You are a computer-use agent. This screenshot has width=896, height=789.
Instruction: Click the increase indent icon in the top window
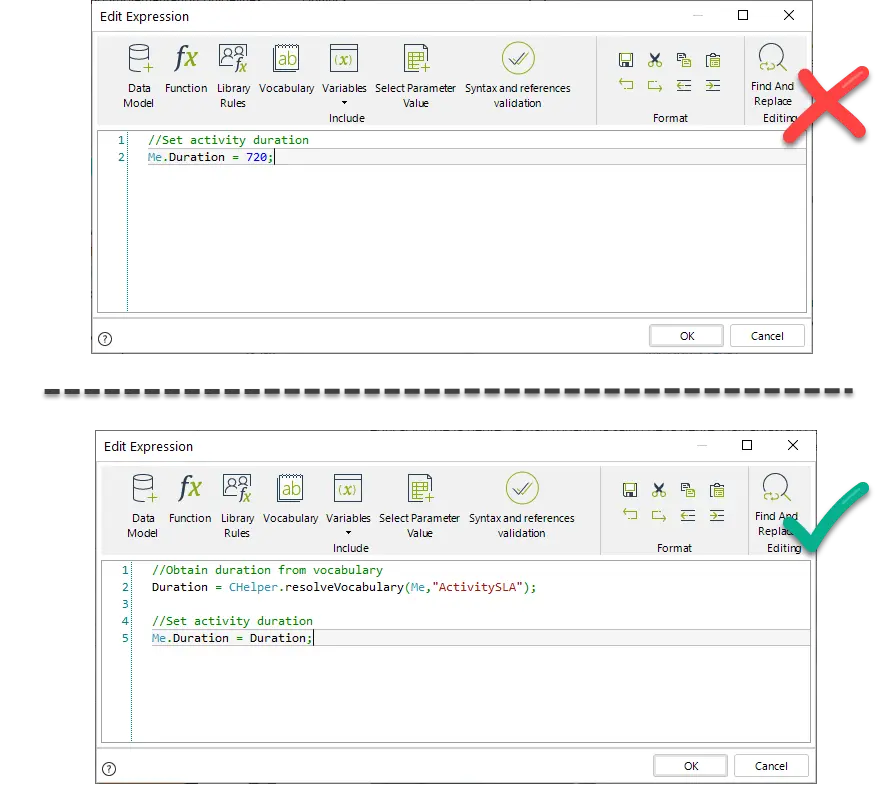point(713,86)
